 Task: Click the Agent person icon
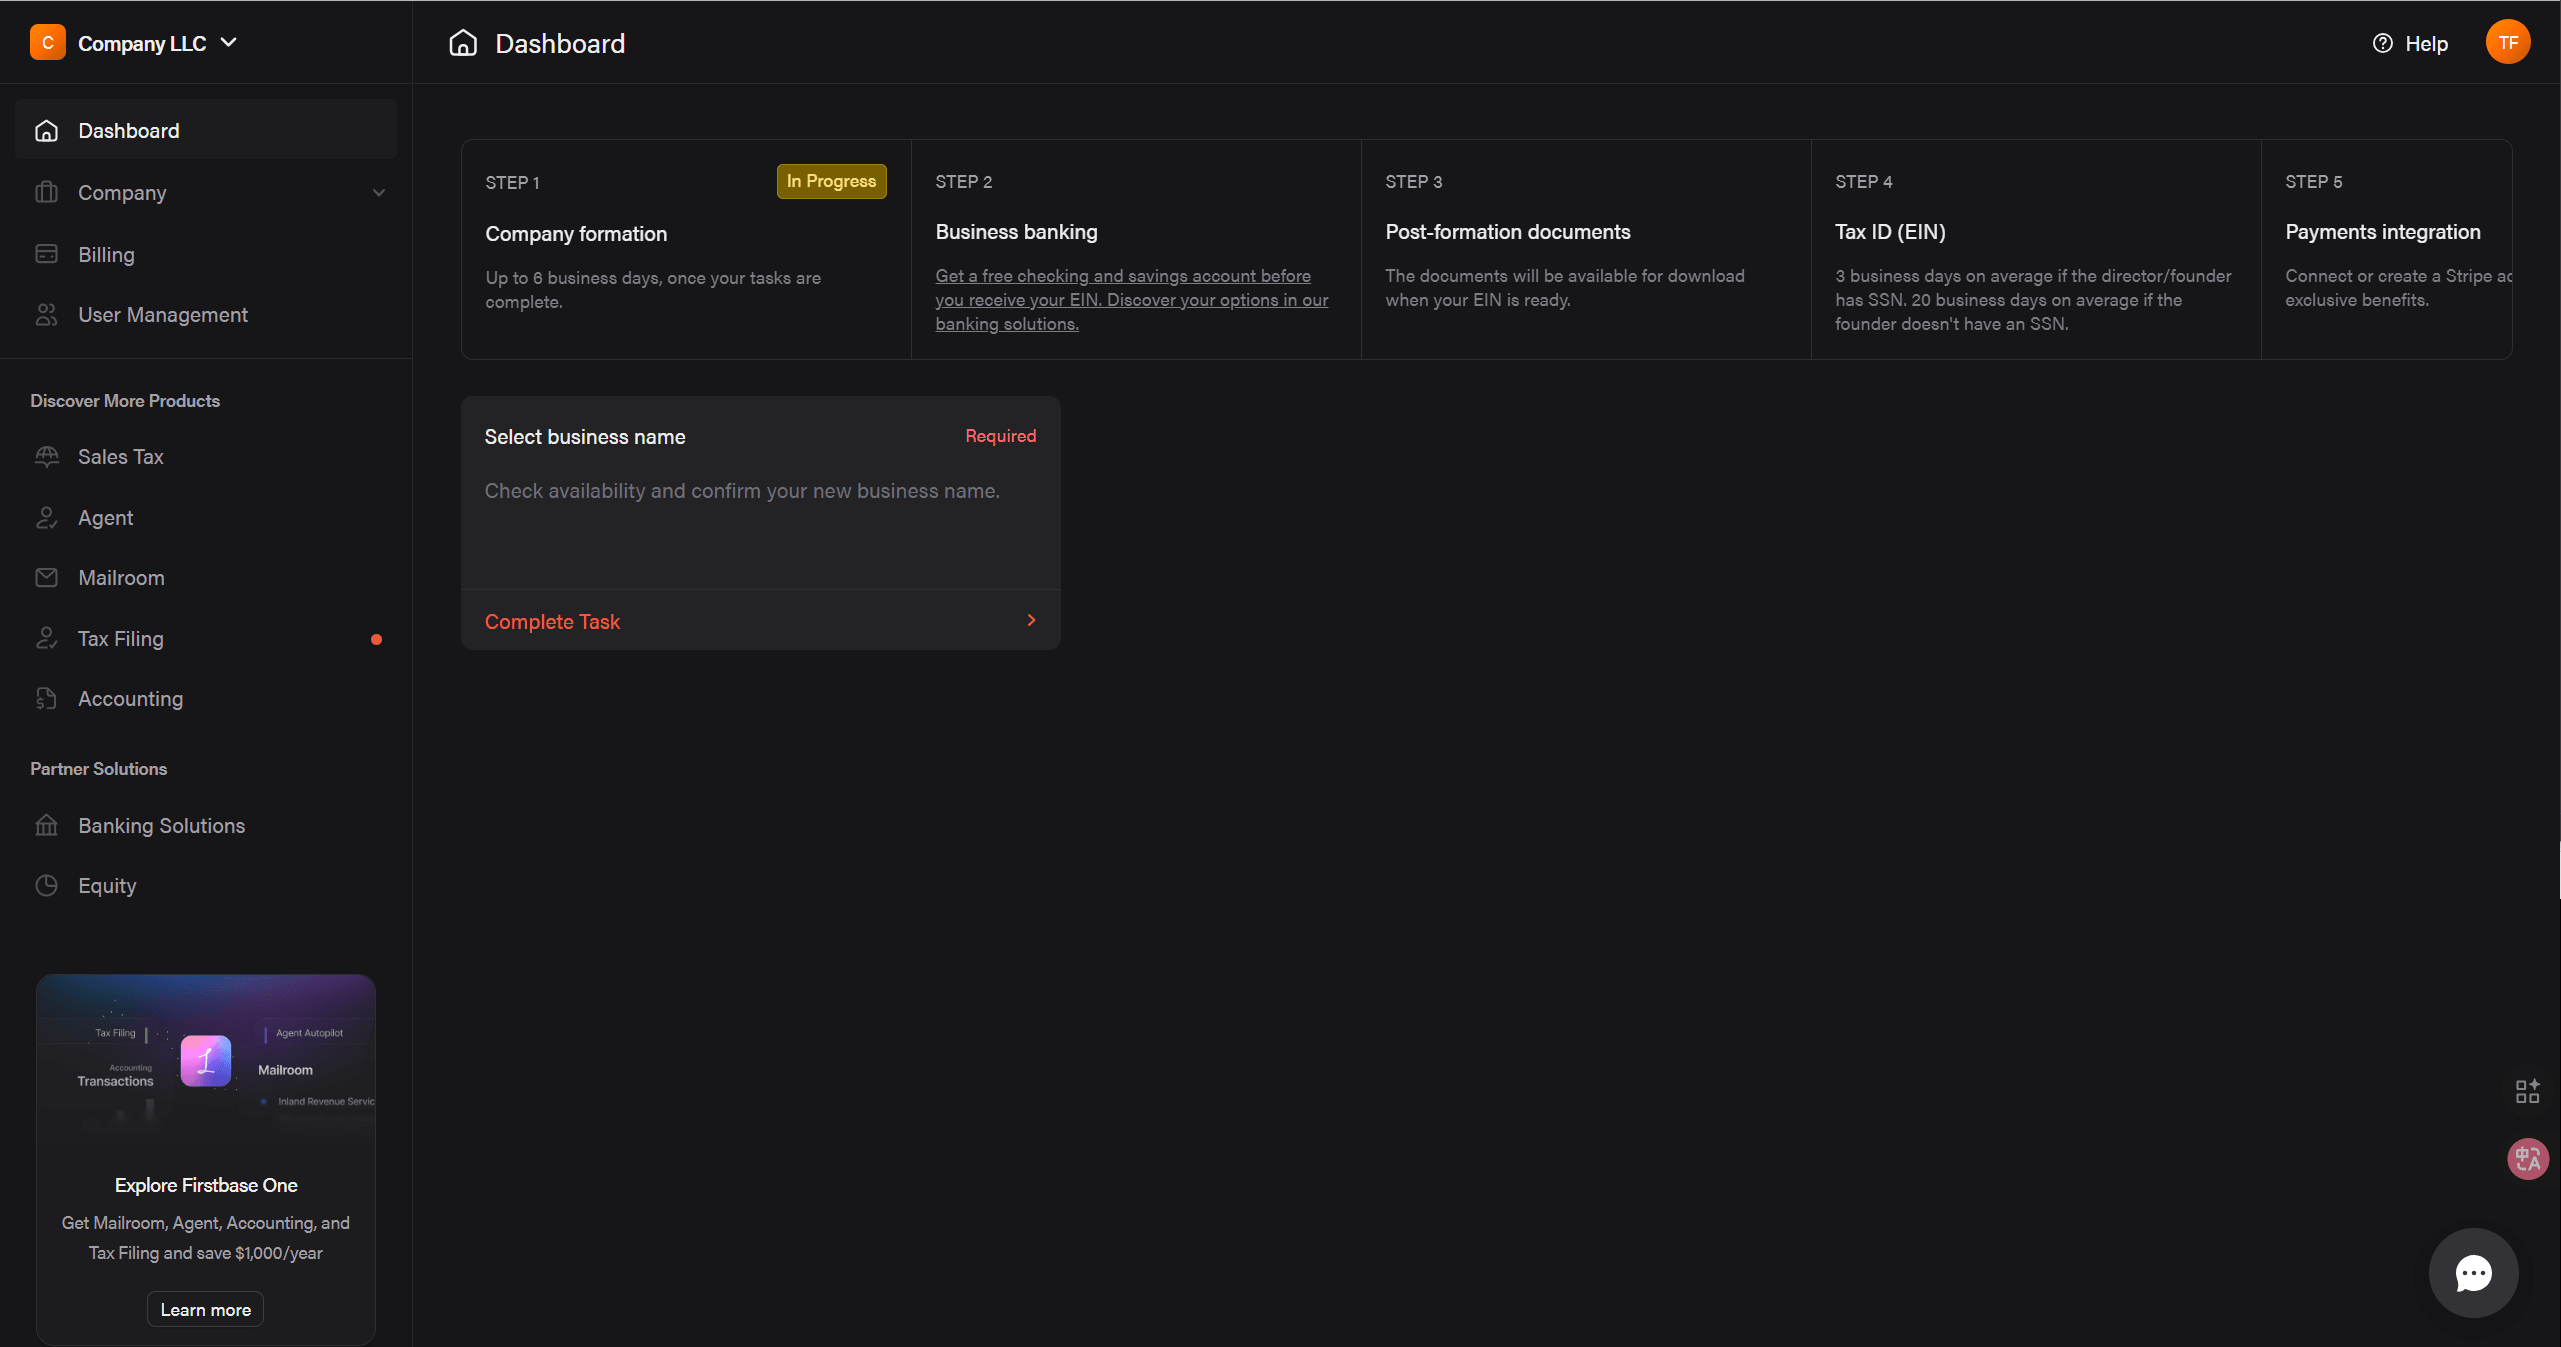pyautogui.click(x=46, y=518)
